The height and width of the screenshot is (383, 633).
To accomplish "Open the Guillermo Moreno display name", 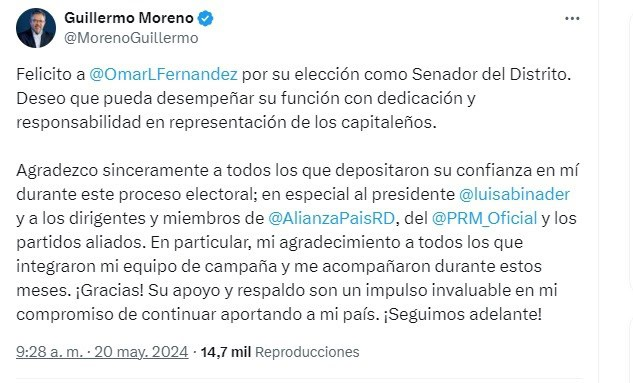I will [129, 18].
